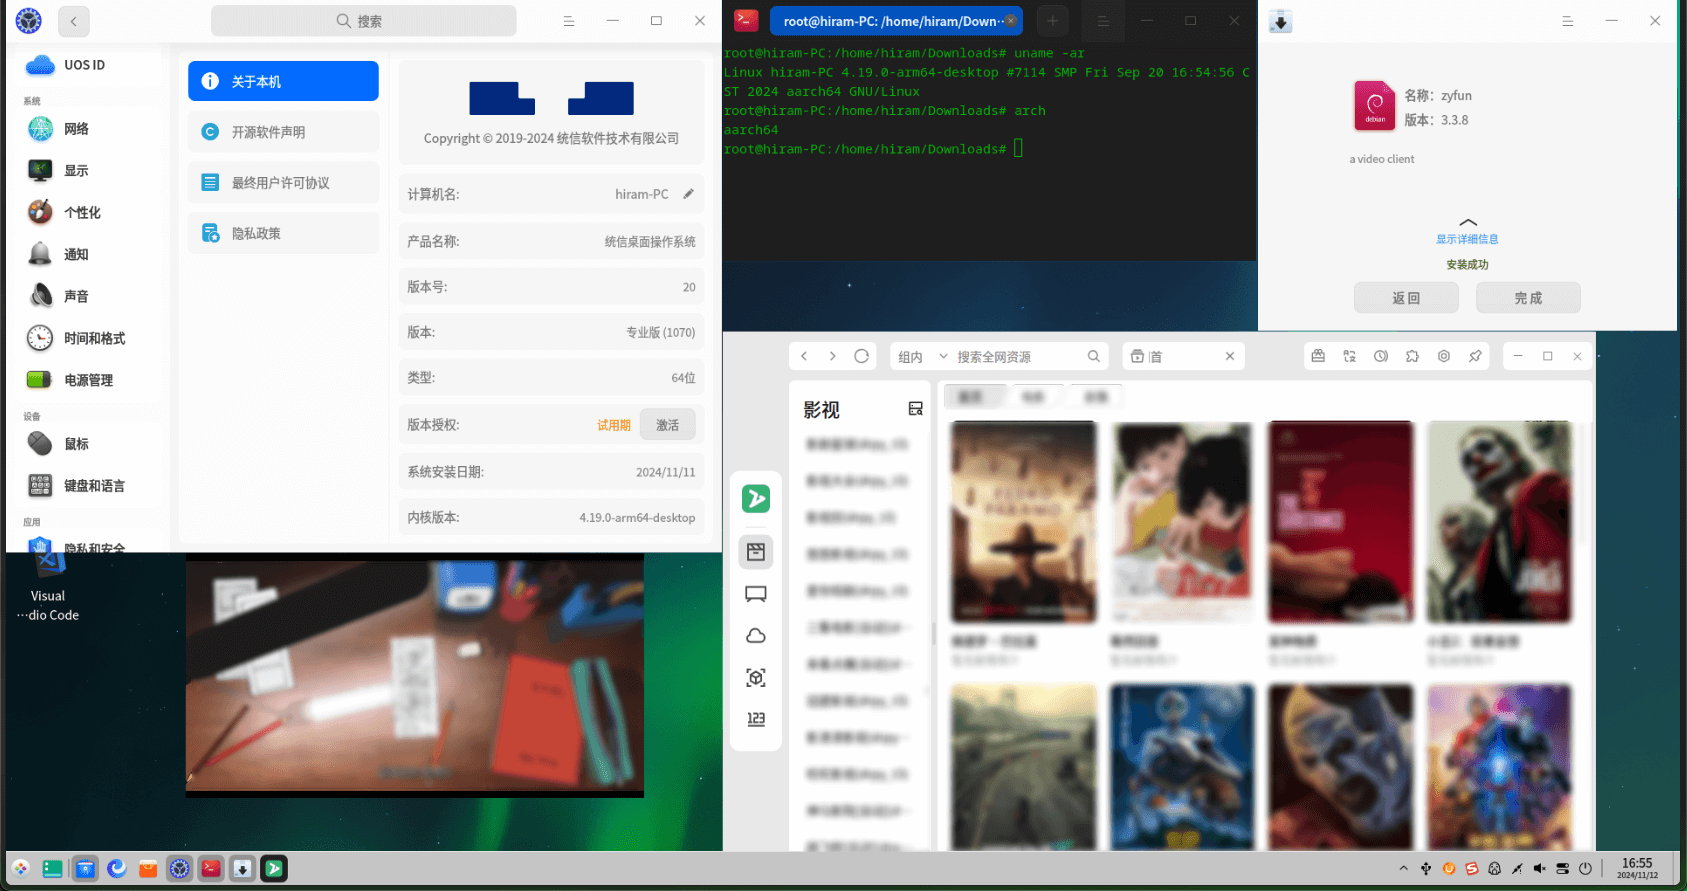1687x891 pixels.
Task: Click the plugin puzzle icon in zyfun toolbar
Action: (x=1412, y=356)
